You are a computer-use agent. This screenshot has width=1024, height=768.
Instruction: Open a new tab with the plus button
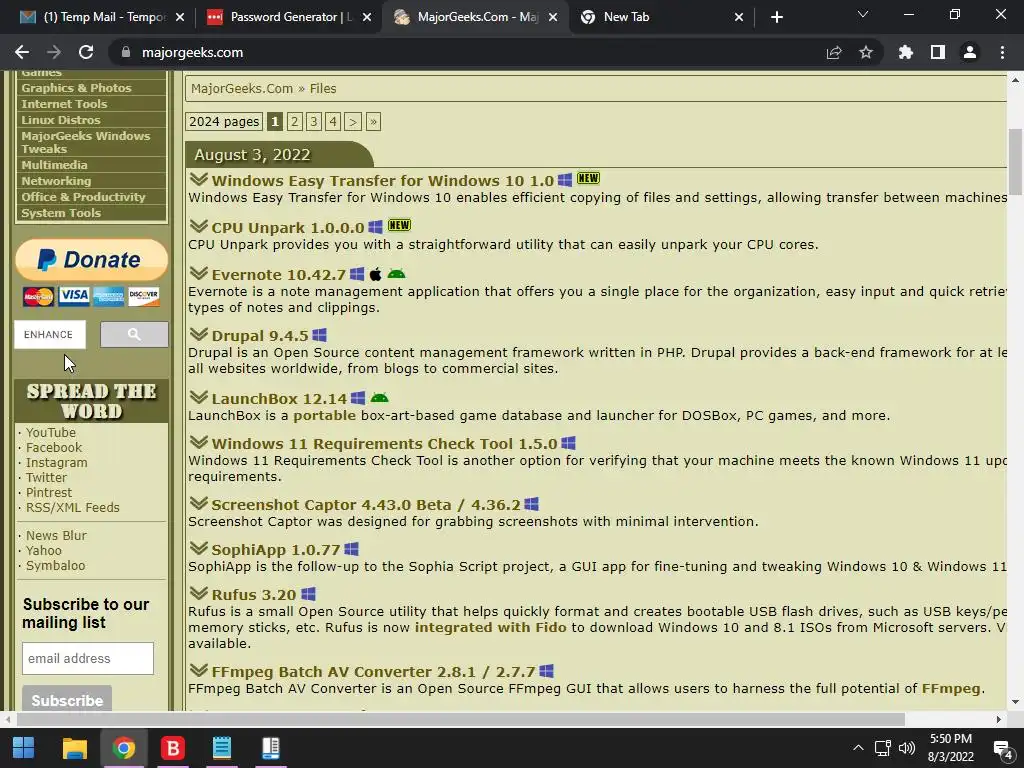[776, 17]
